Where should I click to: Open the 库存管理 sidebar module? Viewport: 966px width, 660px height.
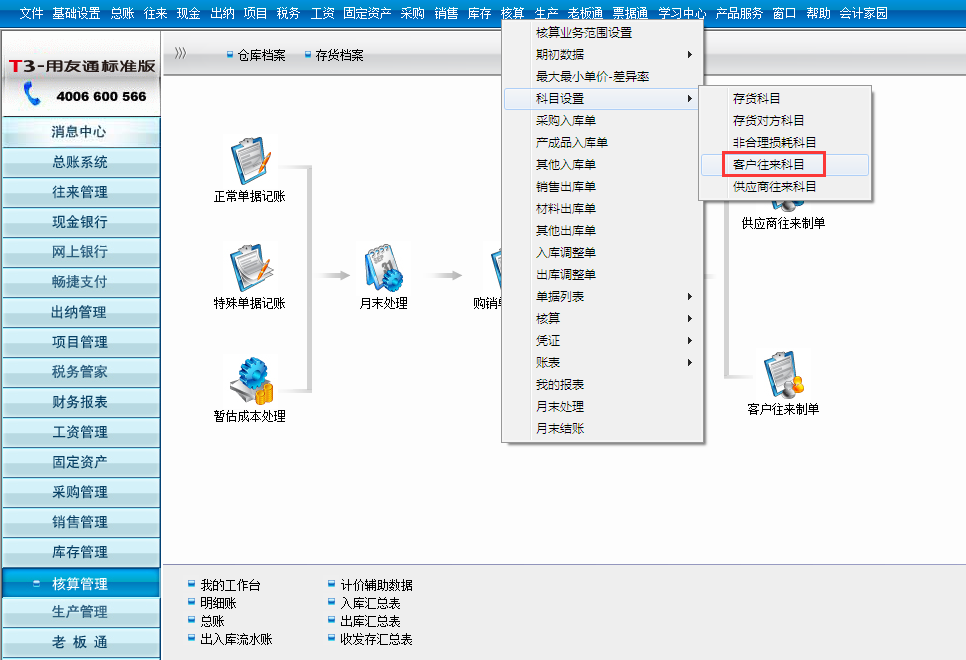[x=80, y=552]
